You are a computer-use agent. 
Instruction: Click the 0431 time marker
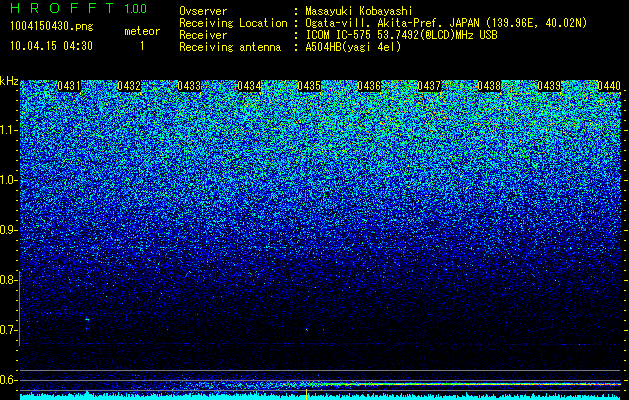click(69, 86)
